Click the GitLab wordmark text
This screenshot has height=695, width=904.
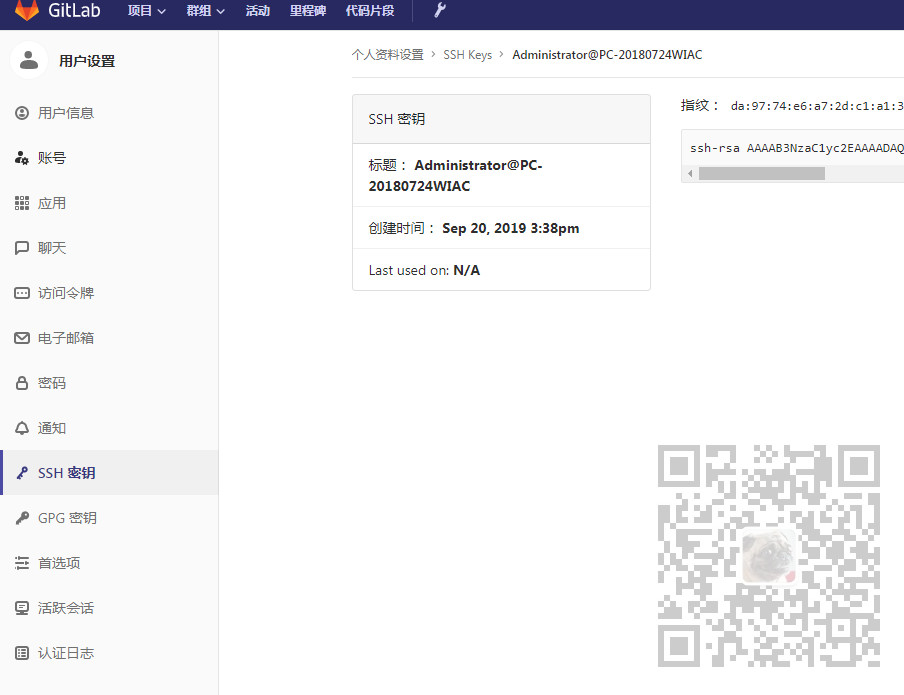(x=74, y=10)
